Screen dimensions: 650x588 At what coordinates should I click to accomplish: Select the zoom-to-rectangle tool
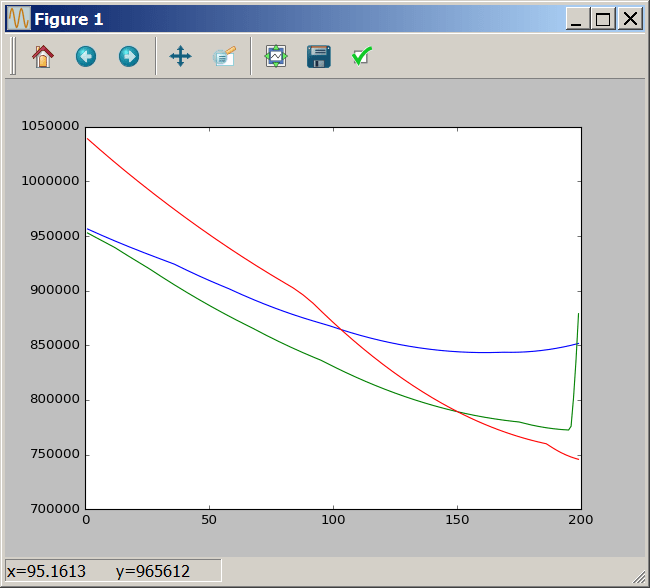(x=224, y=56)
